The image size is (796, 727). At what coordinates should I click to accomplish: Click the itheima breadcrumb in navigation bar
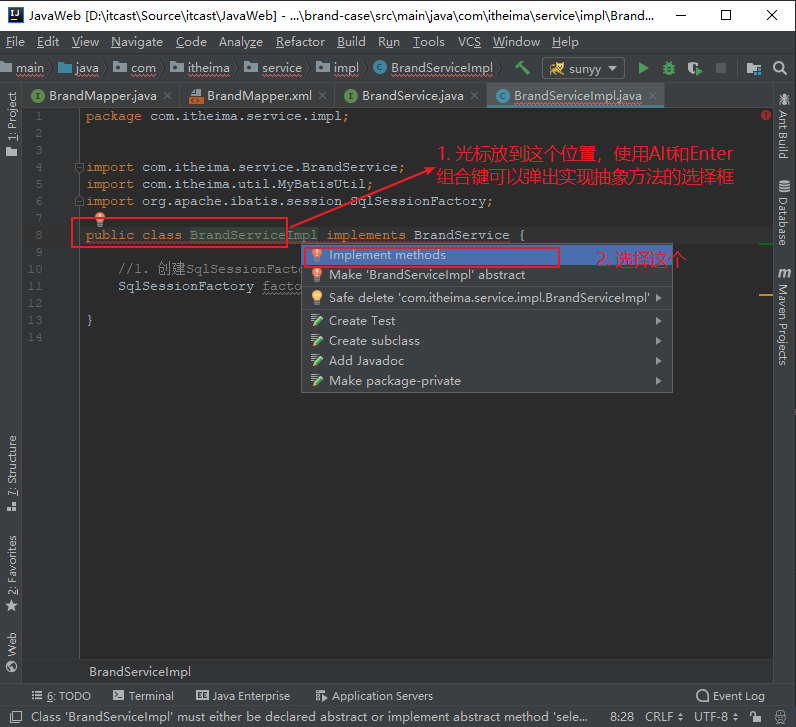click(x=208, y=68)
